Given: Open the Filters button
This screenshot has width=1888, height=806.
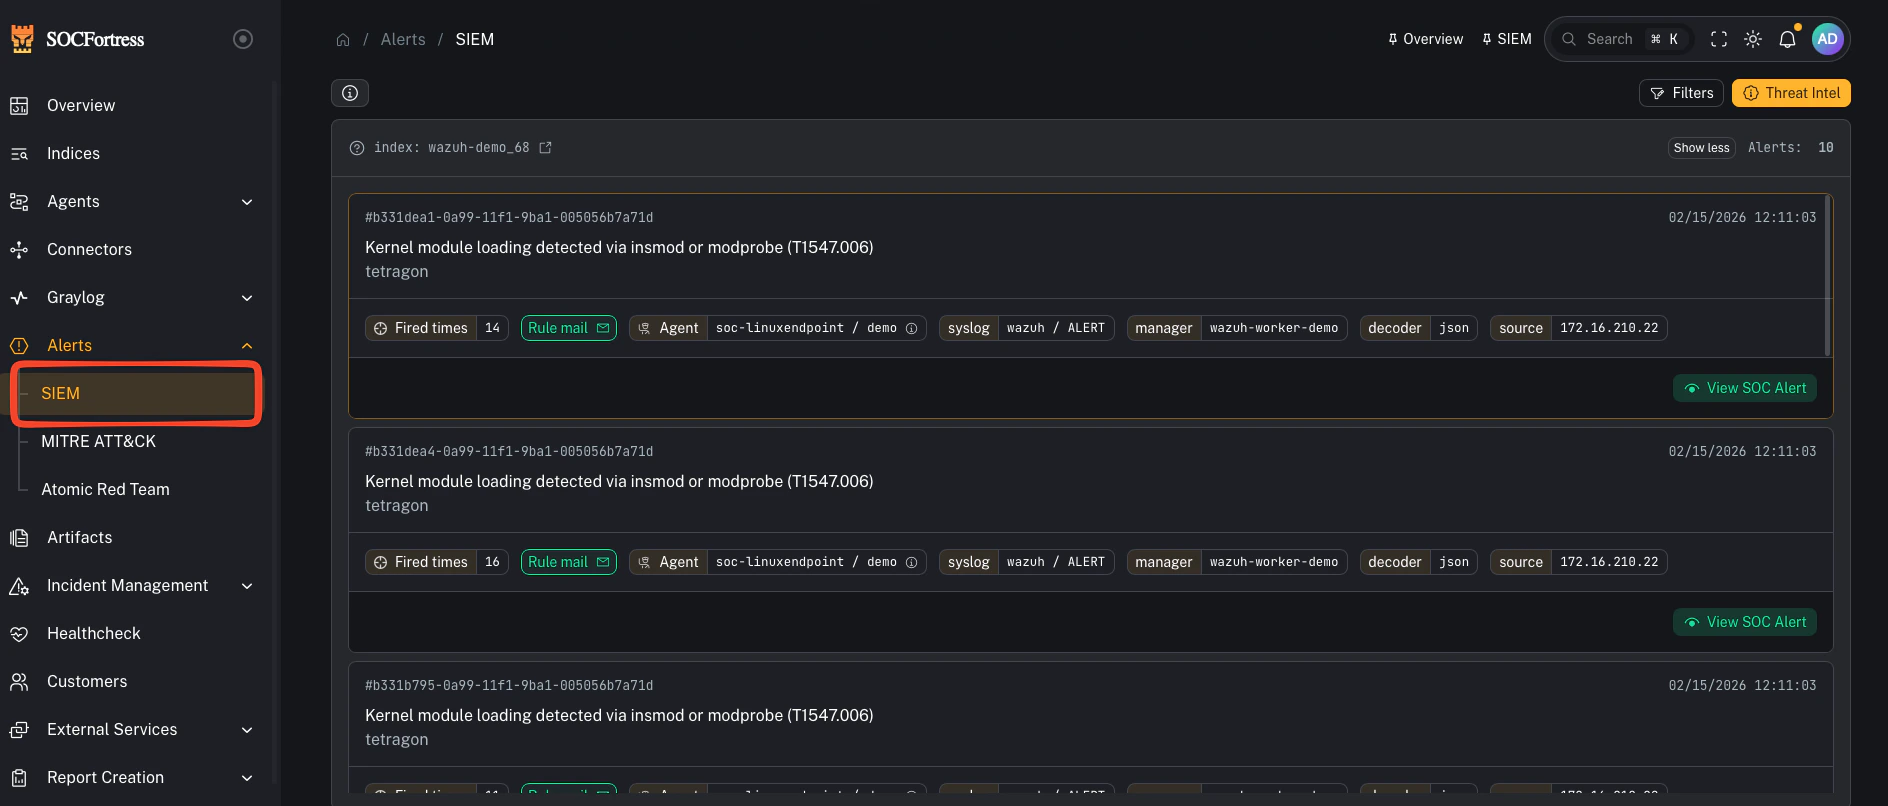Looking at the screenshot, I should [x=1681, y=93].
